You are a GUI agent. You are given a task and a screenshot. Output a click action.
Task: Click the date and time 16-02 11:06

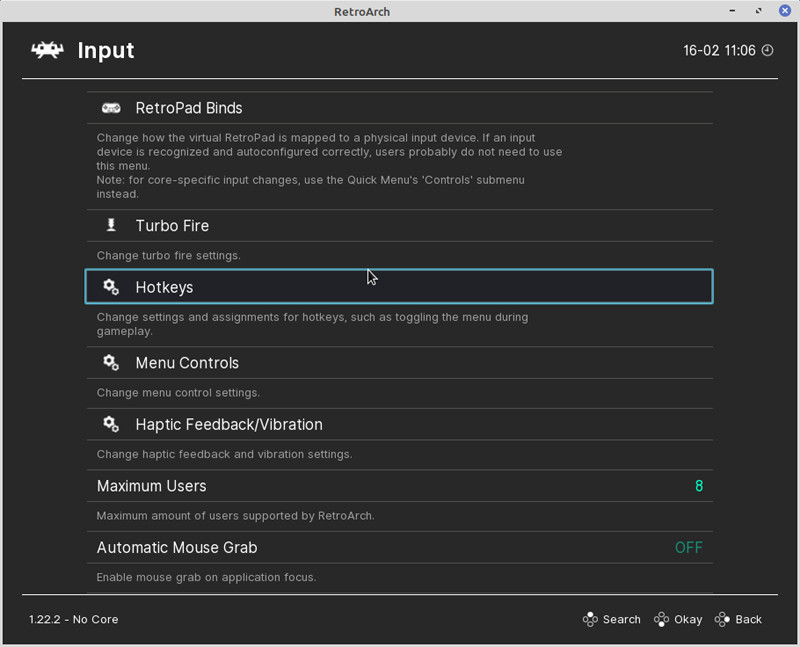719,51
